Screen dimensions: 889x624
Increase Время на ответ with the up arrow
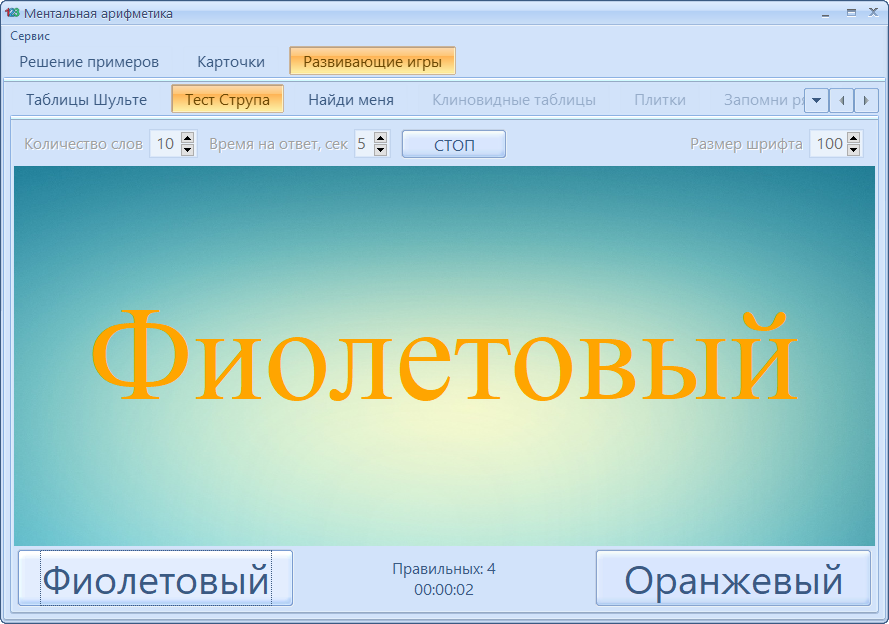(381, 139)
